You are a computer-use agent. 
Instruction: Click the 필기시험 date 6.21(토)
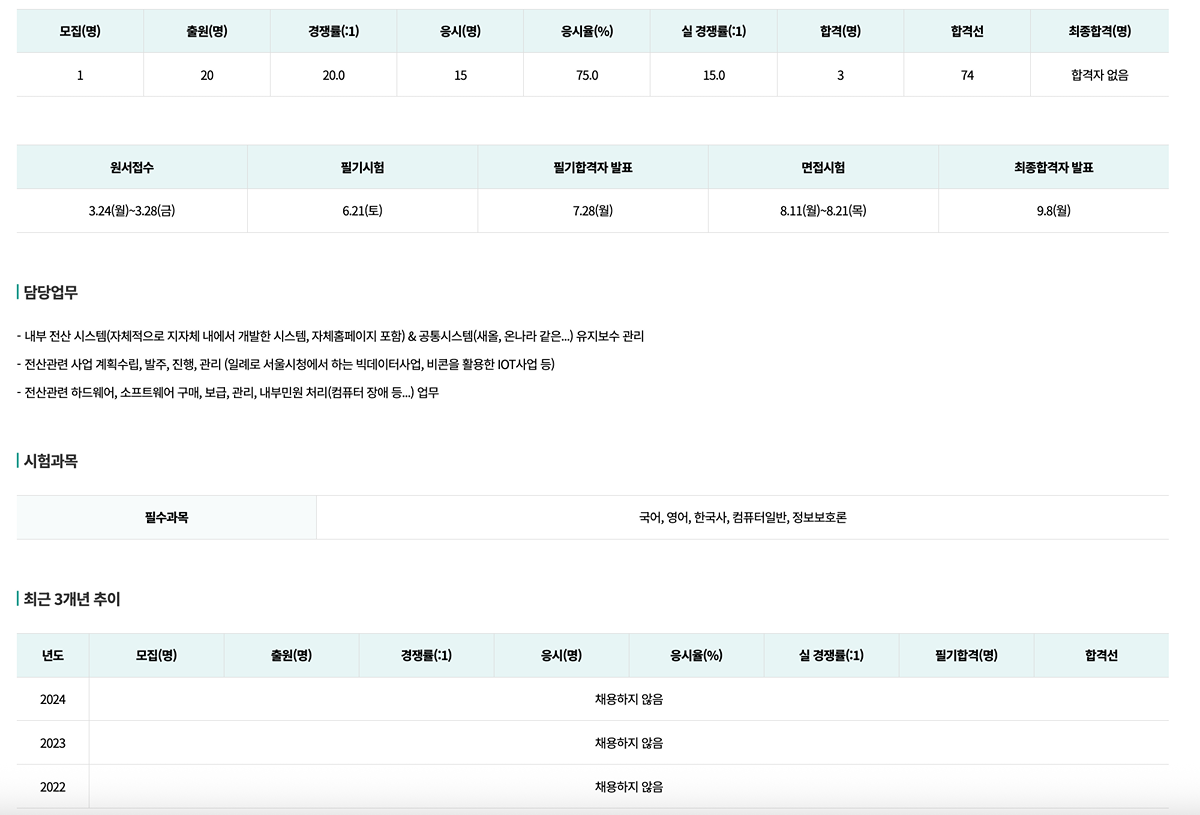point(362,211)
